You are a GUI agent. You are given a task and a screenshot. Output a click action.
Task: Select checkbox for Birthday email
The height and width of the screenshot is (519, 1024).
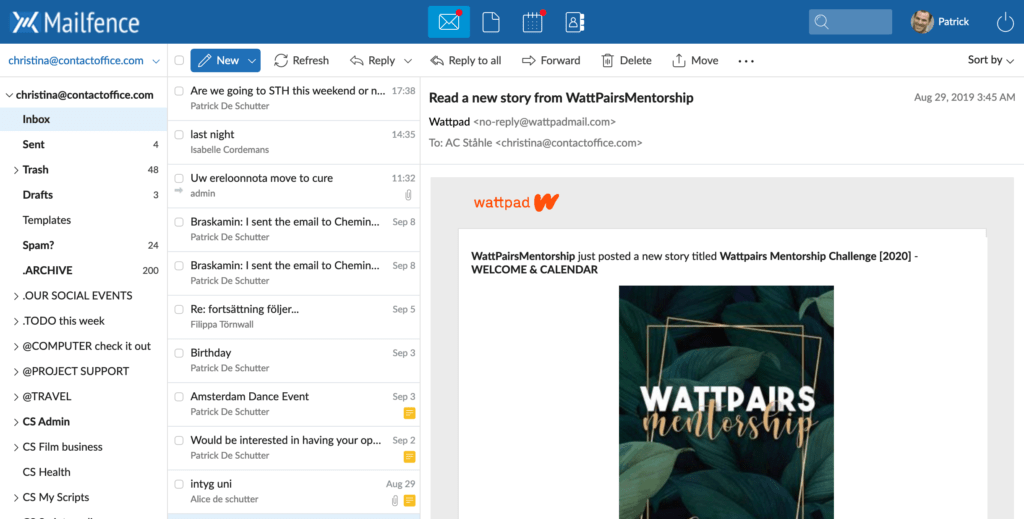[179, 353]
